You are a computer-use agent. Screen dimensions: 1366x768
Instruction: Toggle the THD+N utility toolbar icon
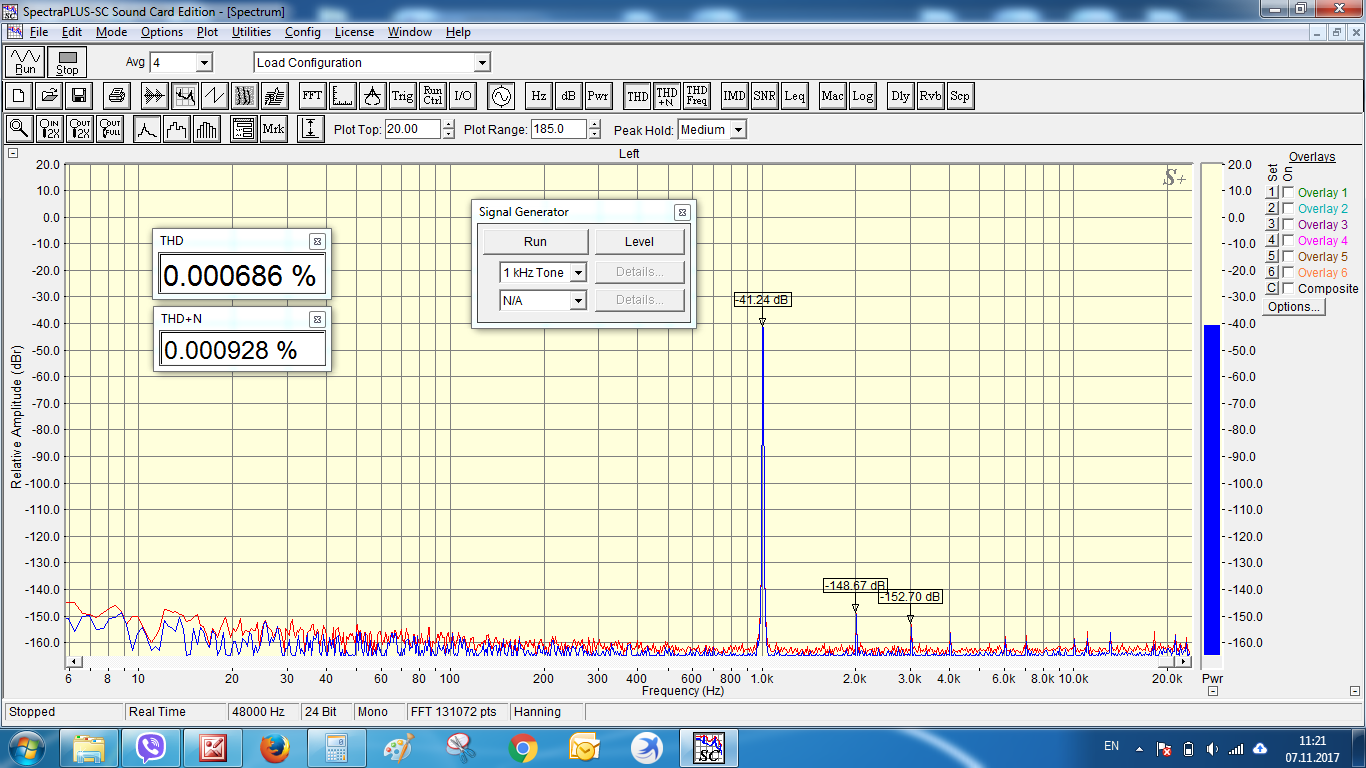[x=667, y=97]
